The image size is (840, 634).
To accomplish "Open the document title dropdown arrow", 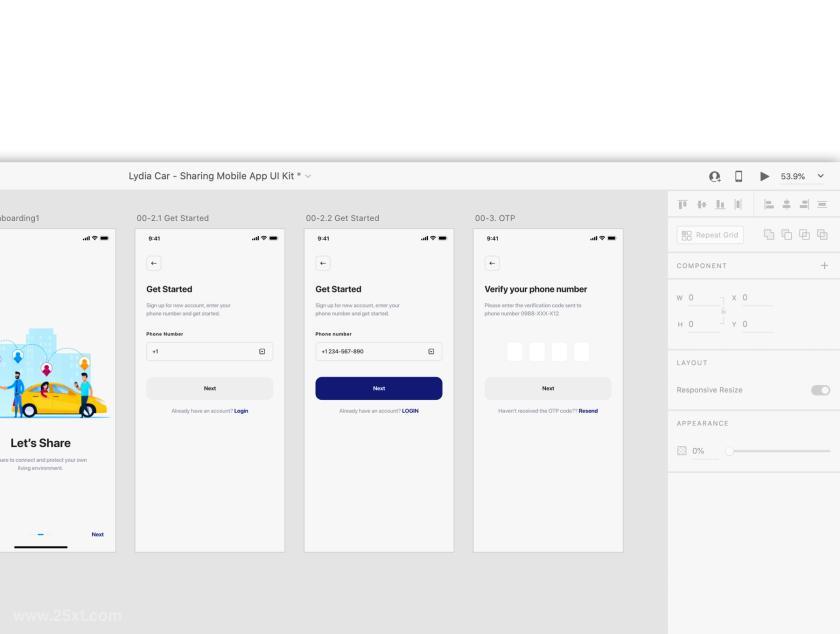I will pyautogui.click(x=308, y=176).
